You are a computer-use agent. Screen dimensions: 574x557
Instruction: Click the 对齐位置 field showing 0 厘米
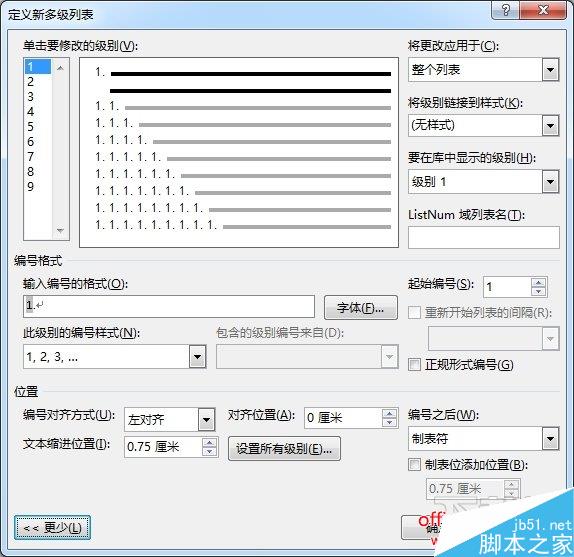coord(343,418)
